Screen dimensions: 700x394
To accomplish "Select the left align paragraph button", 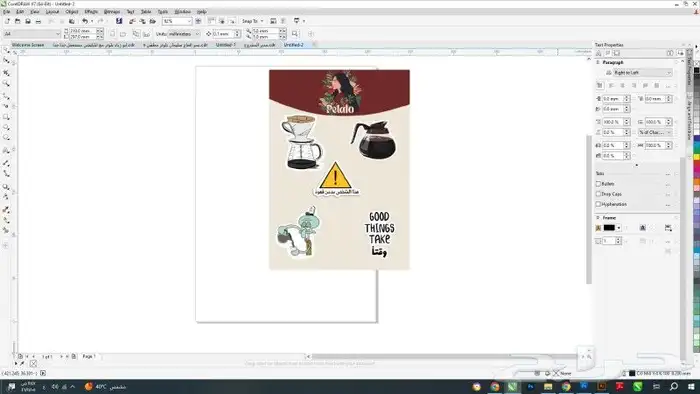I will pos(611,85).
